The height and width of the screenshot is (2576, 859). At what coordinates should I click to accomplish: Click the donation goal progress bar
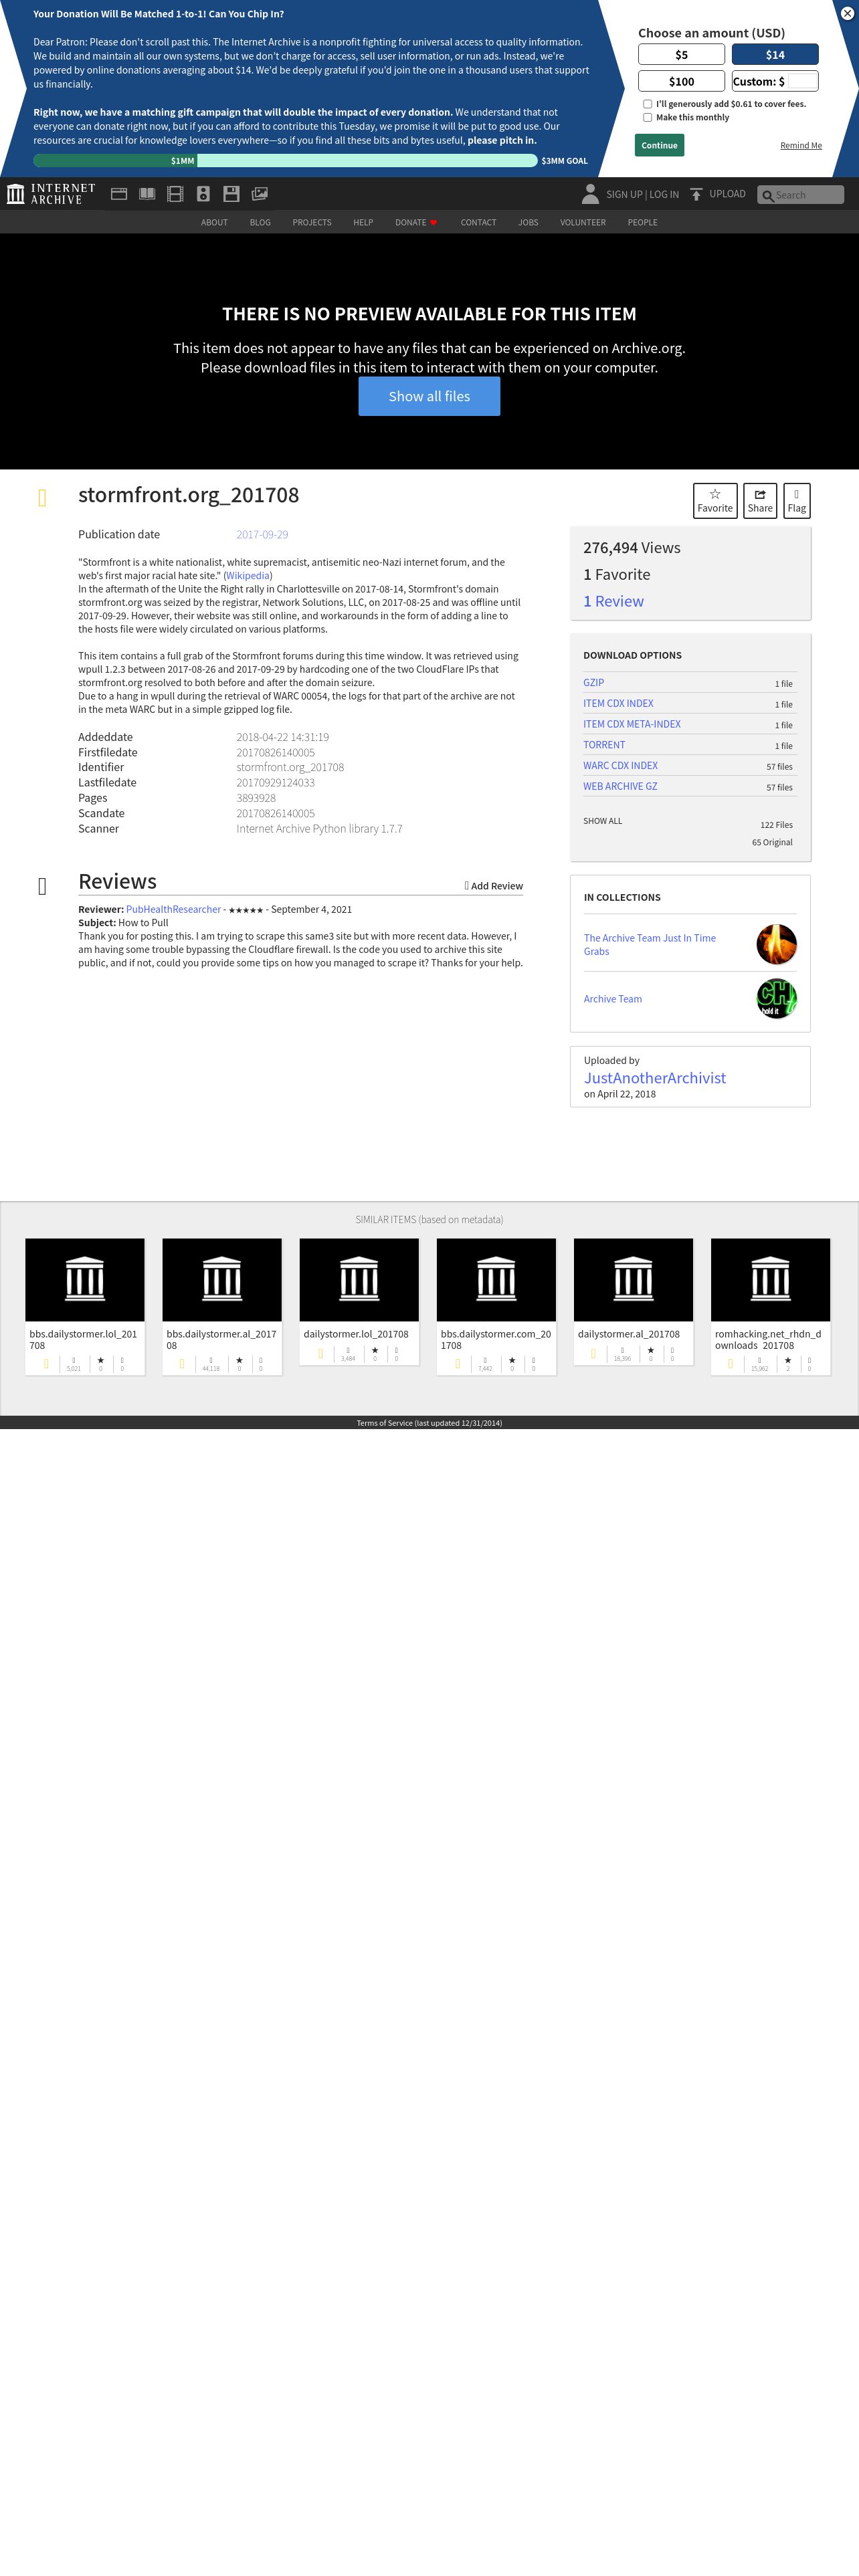285,160
